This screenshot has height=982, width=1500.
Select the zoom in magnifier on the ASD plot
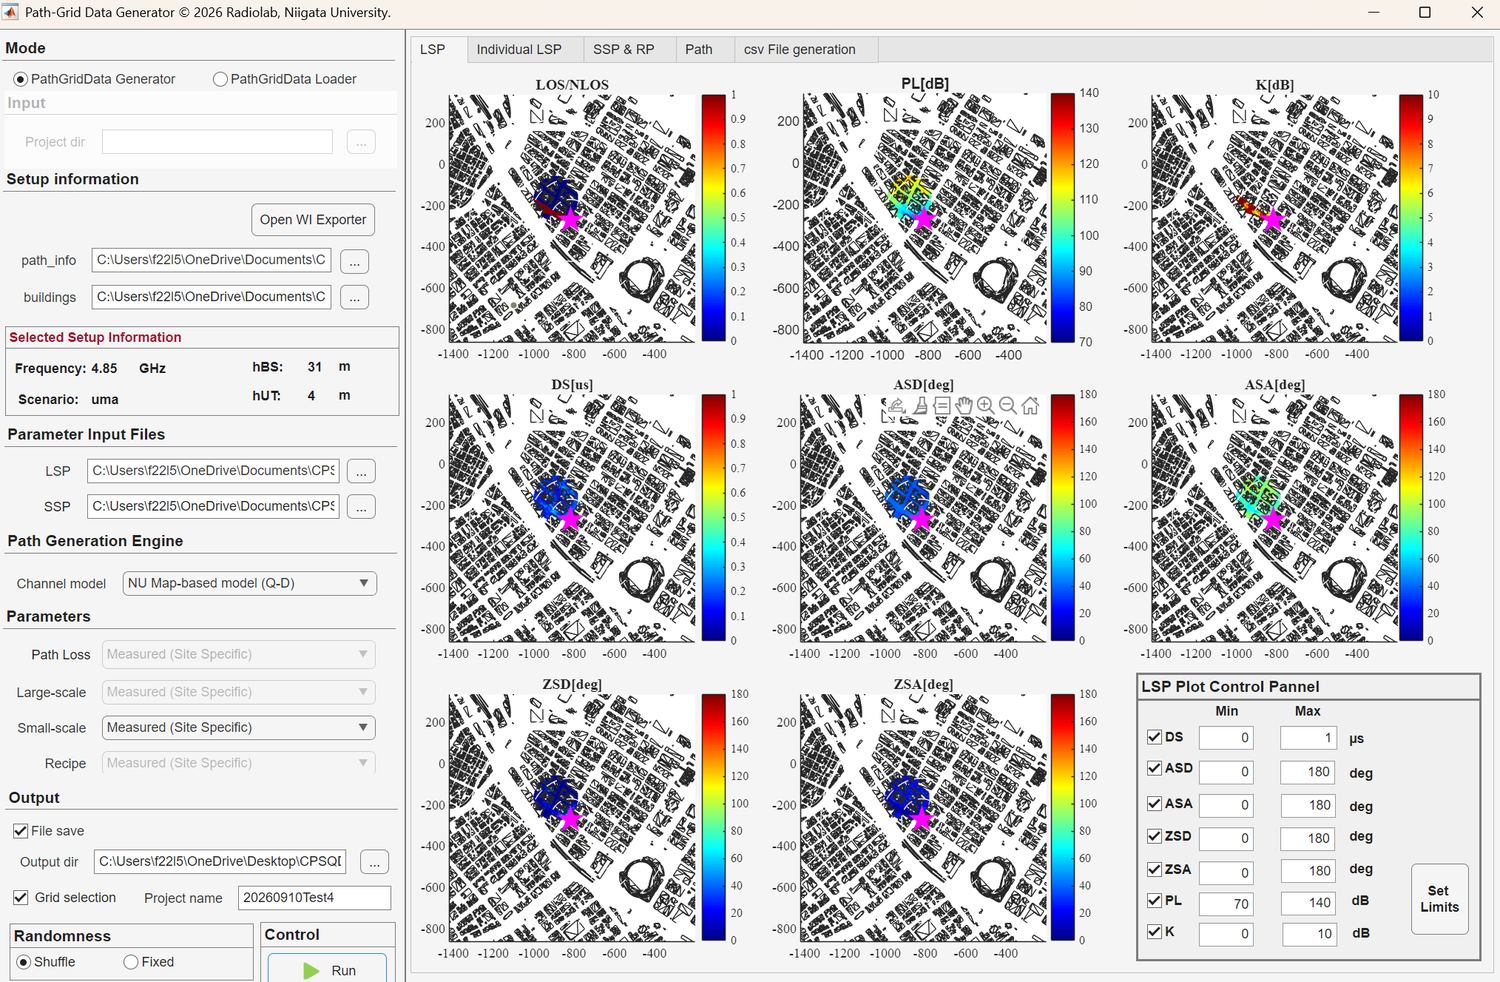986,405
